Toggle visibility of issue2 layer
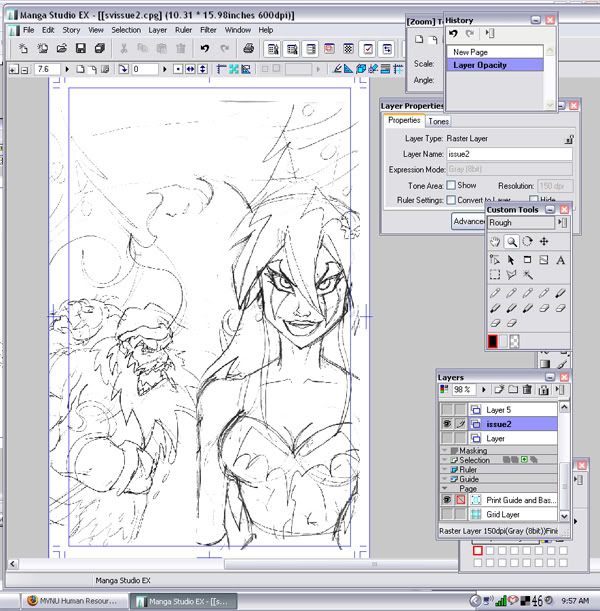The image size is (600, 611). (x=446, y=424)
